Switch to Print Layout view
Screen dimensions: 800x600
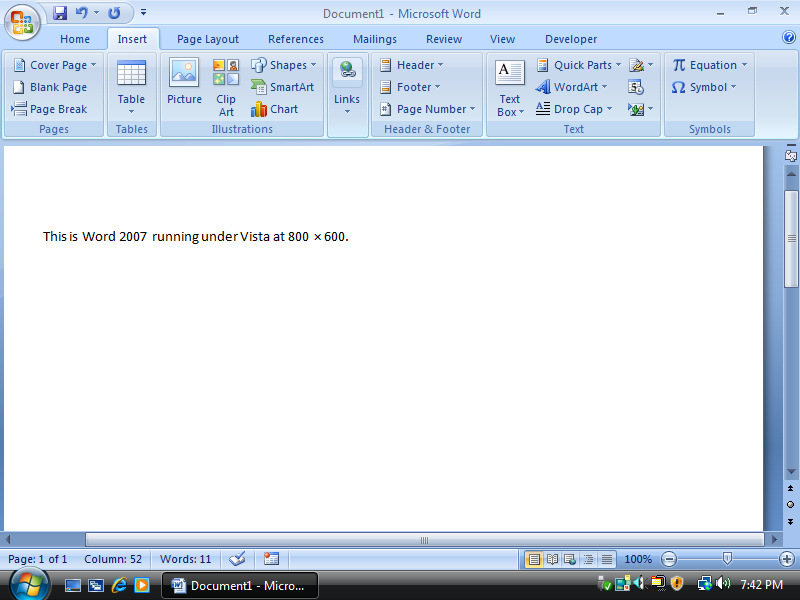(x=534, y=560)
